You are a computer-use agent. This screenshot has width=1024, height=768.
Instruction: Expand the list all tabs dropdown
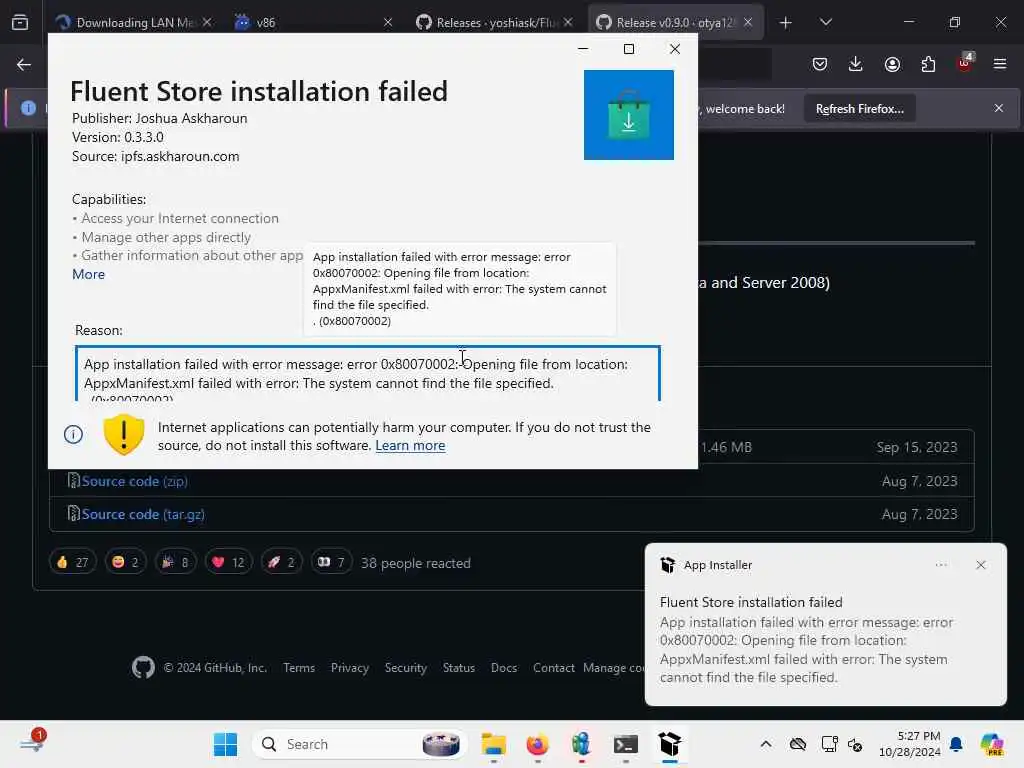(x=826, y=22)
